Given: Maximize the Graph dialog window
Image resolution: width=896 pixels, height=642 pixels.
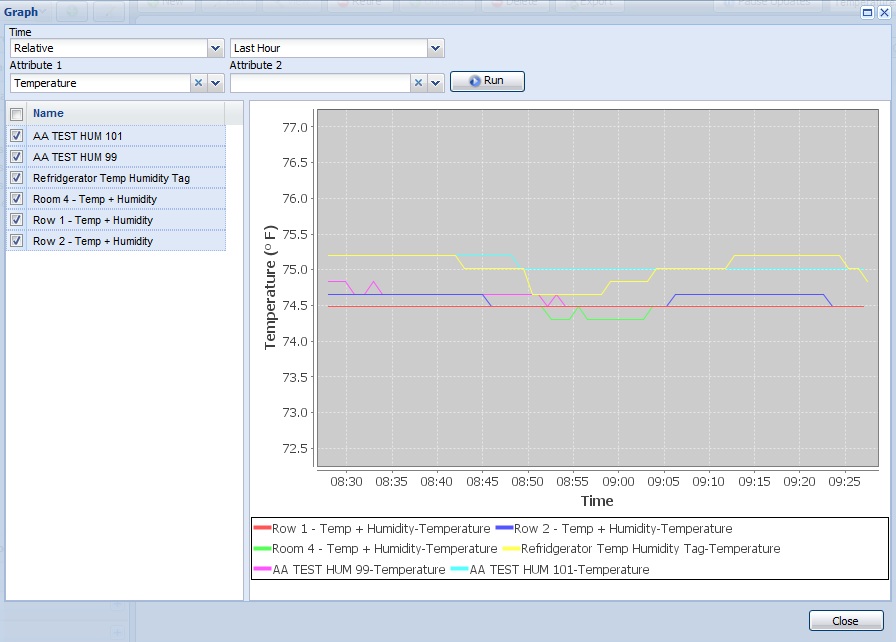Looking at the screenshot, I should click(x=867, y=12).
